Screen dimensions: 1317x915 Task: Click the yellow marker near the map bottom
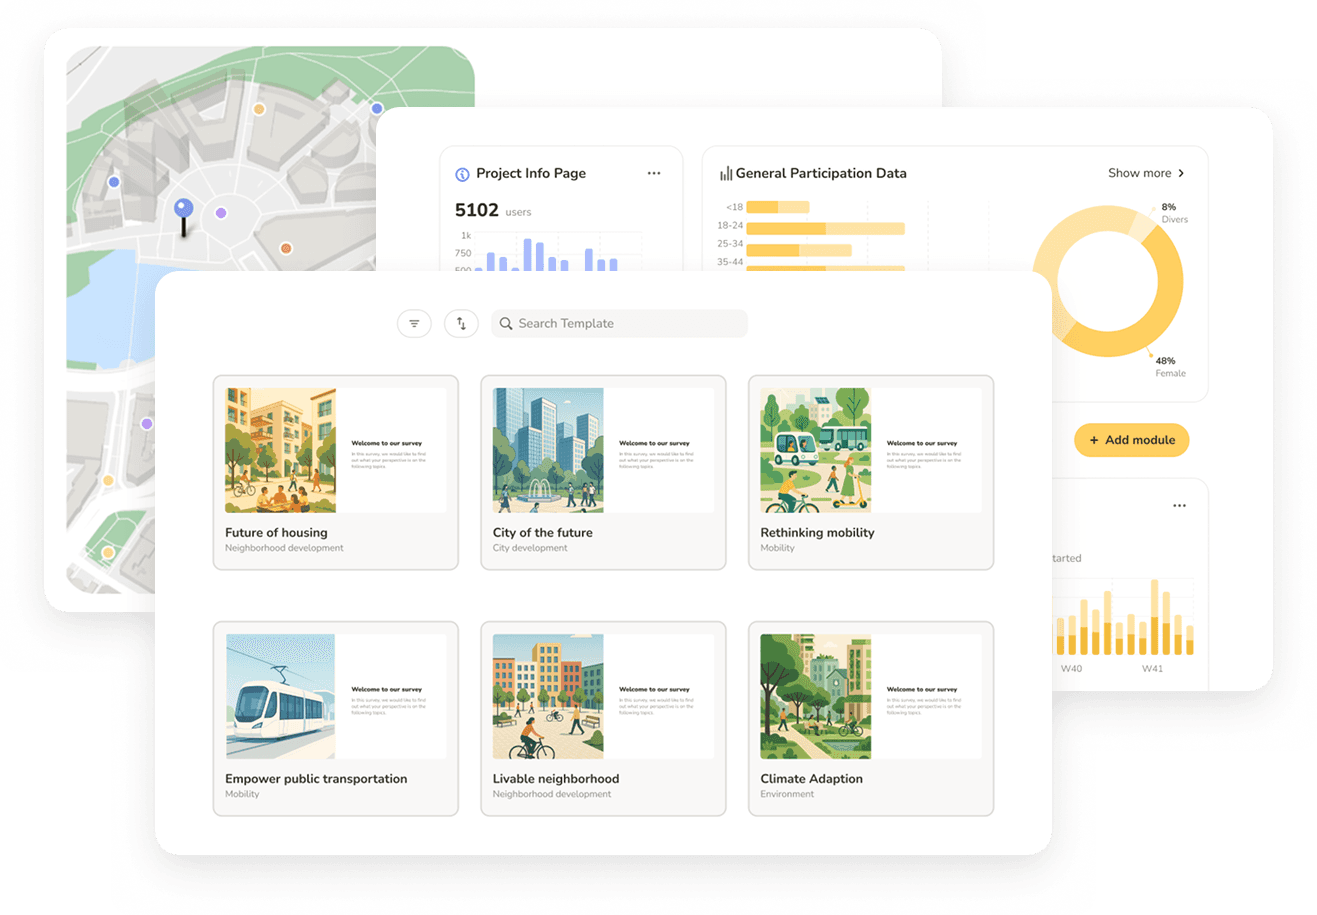(107, 551)
